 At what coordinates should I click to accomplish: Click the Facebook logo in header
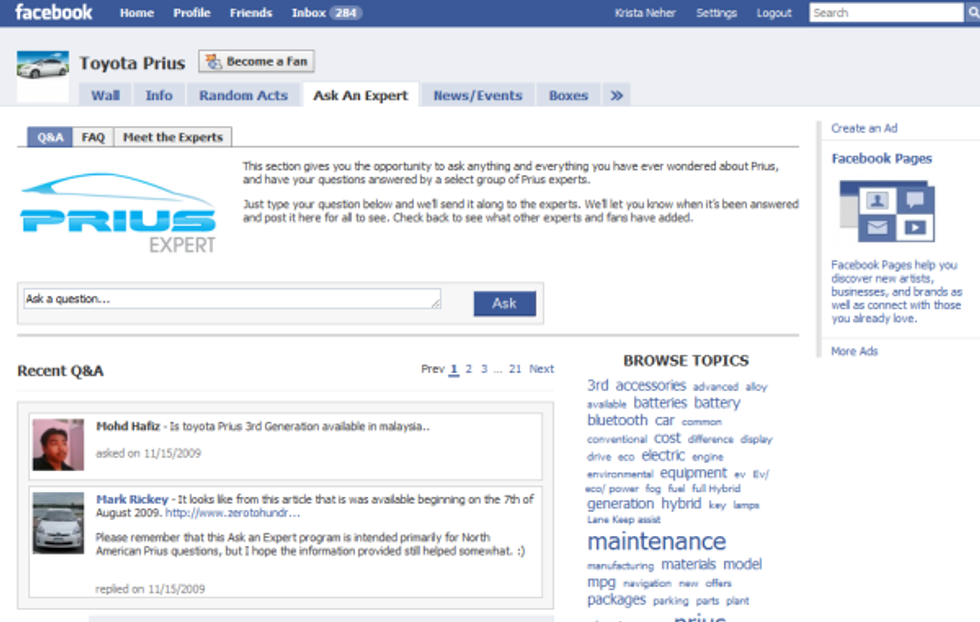[x=54, y=13]
